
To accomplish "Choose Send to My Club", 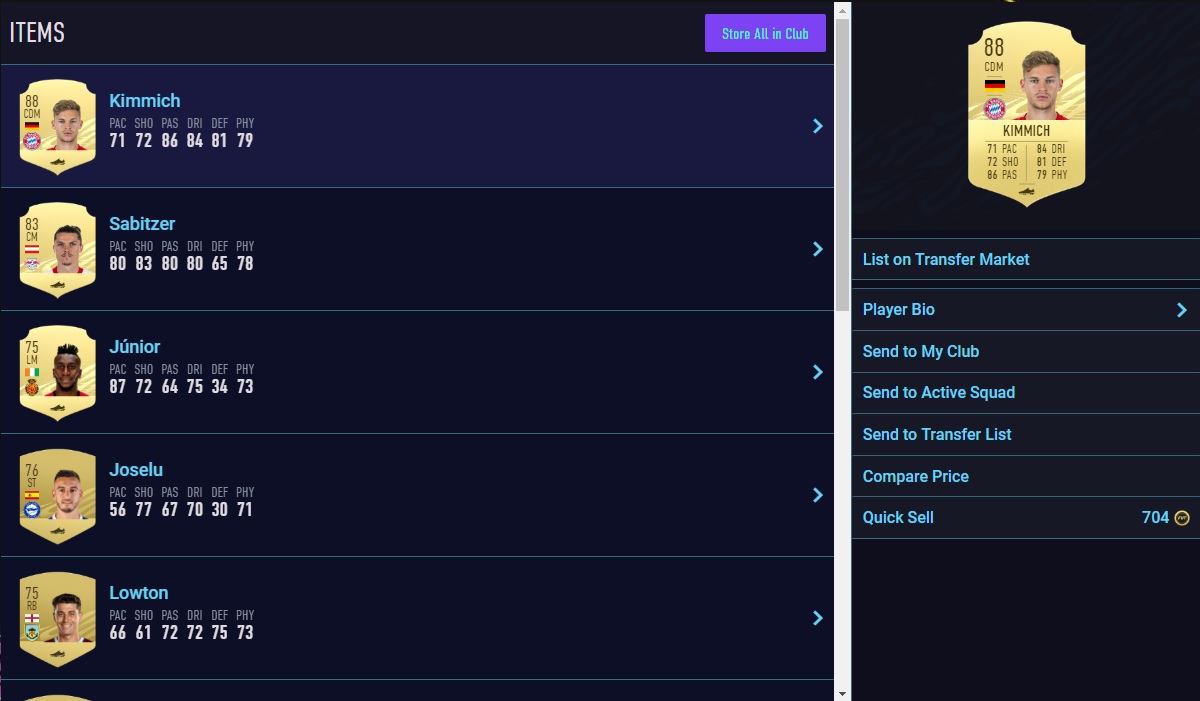I will [x=1026, y=352].
